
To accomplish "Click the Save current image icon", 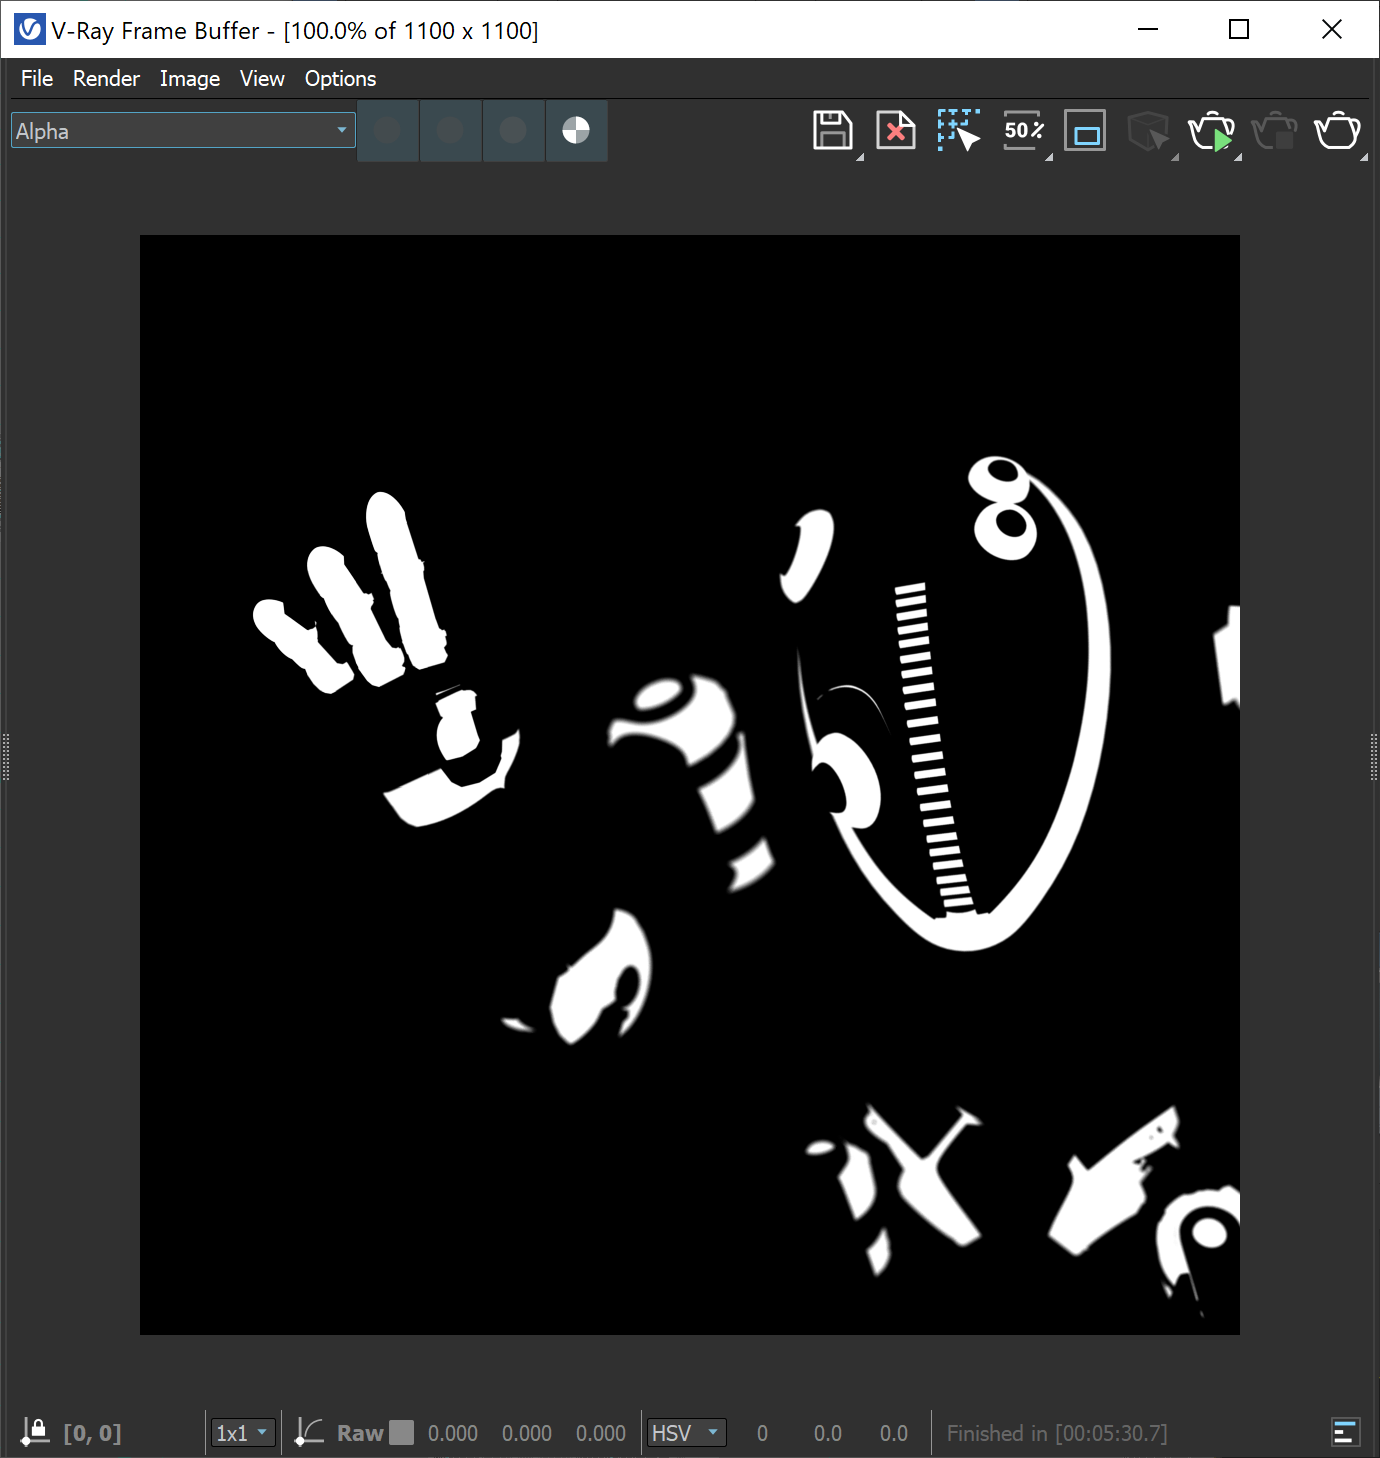I will (831, 130).
